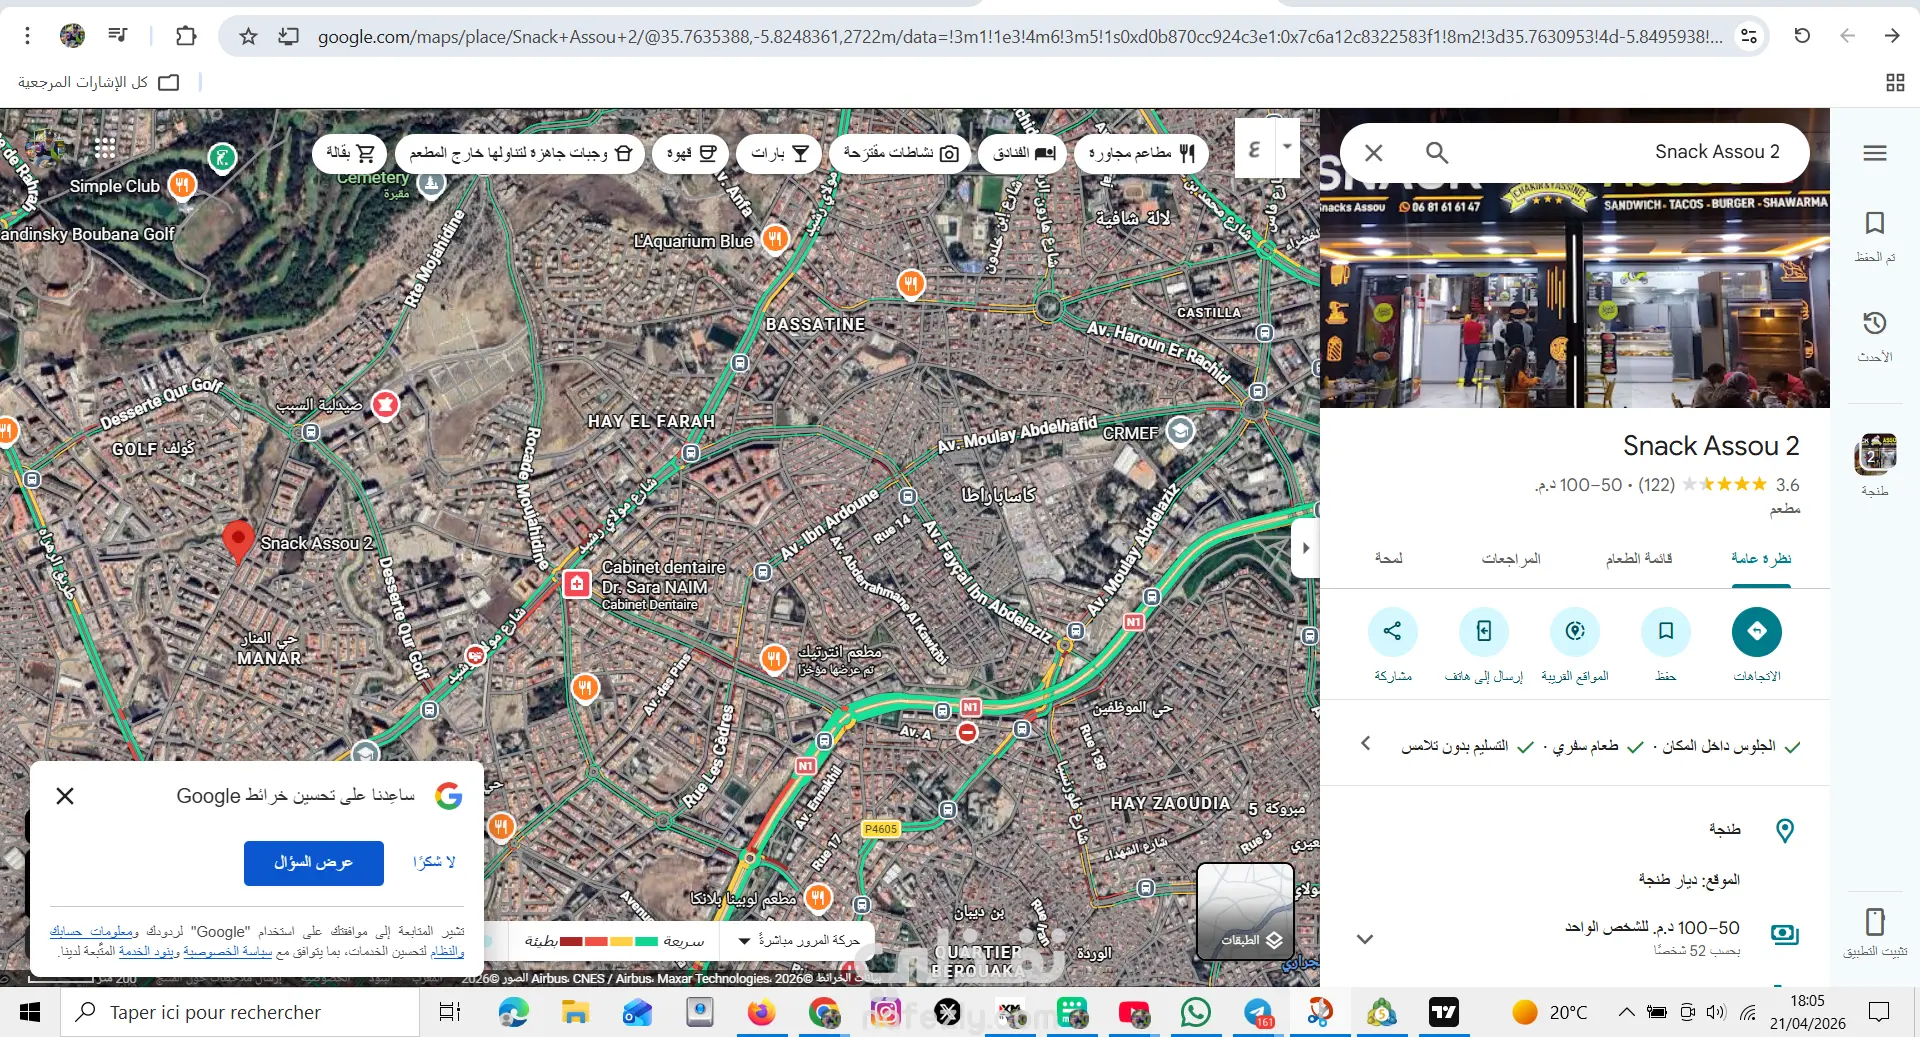The width and height of the screenshot is (1920, 1037).
Task: Collapse the side panel arrow
Action: (x=1305, y=548)
